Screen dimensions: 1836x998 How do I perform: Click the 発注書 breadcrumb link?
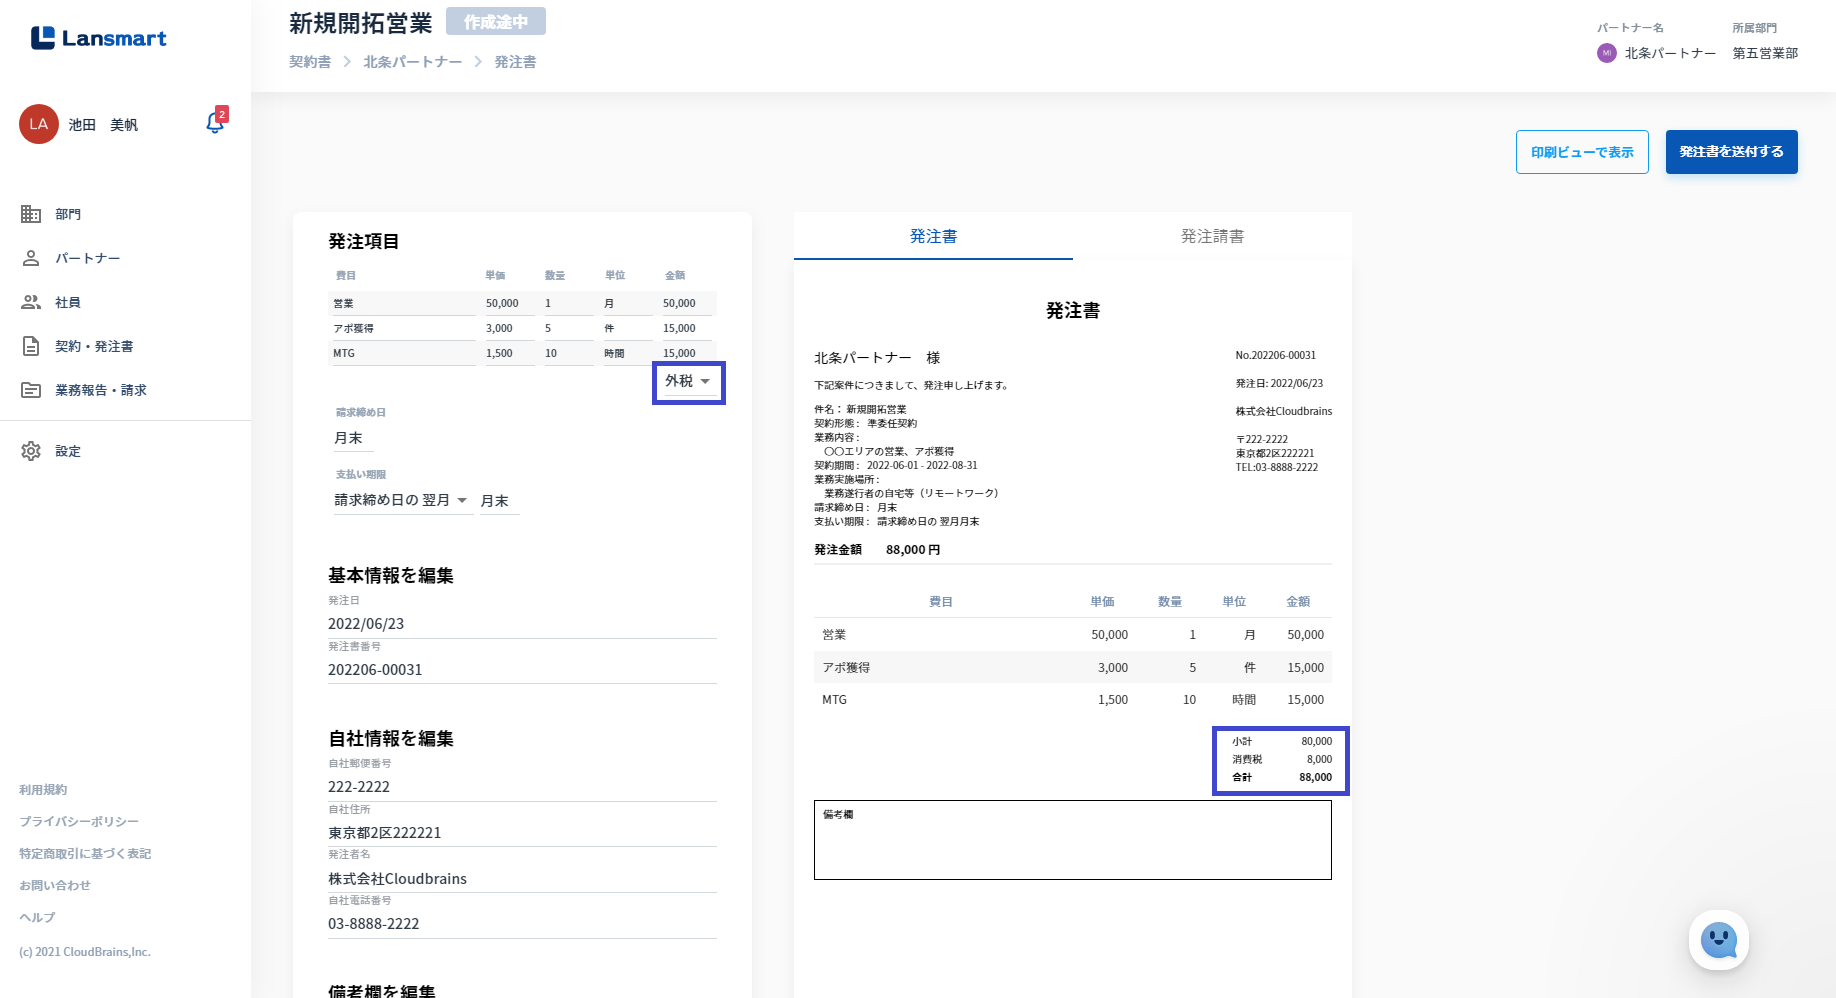tap(515, 62)
